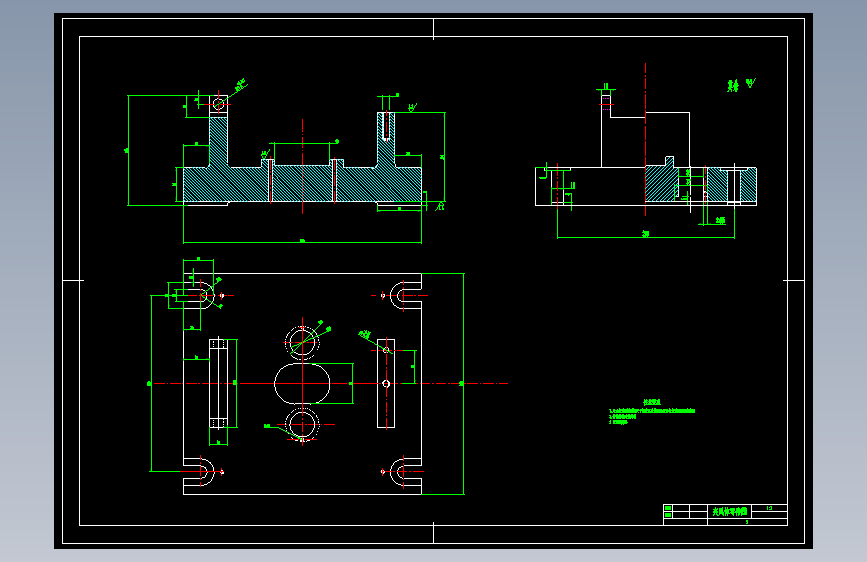Select the long horizontal dimension below the front section view
This screenshot has height=562, width=867.
302,242
